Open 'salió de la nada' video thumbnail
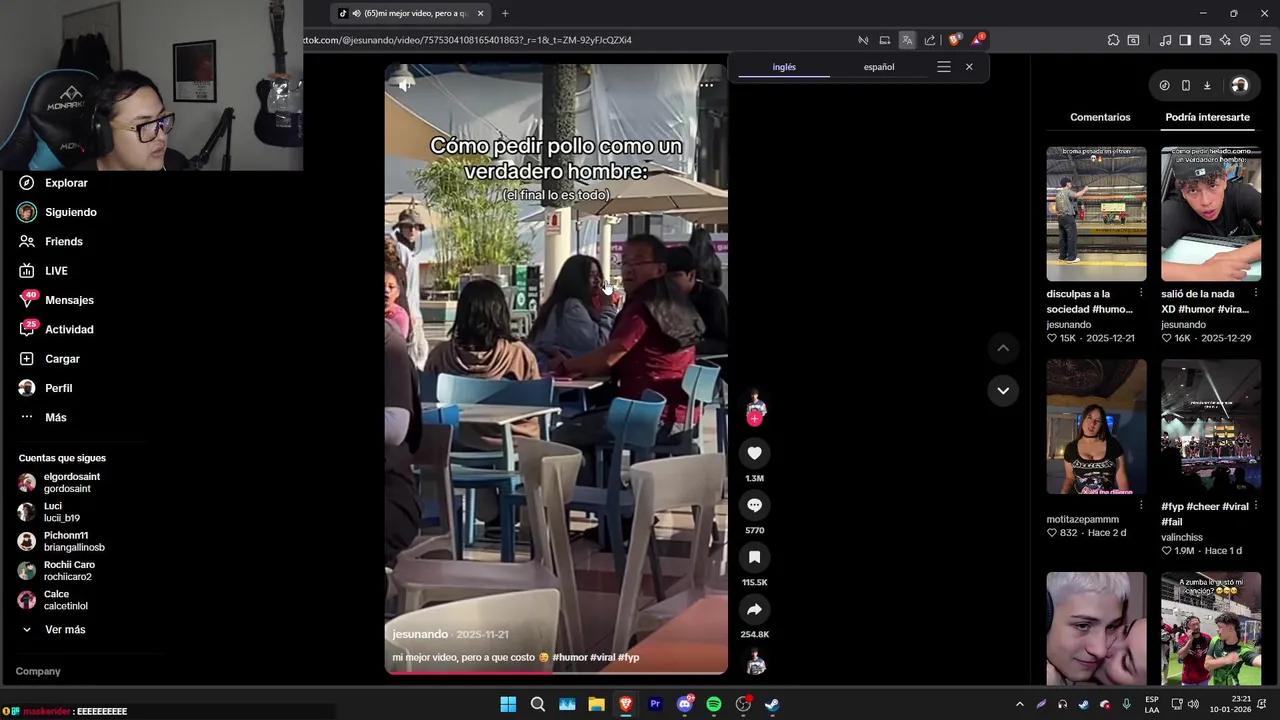This screenshot has height=720, width=1280. click(1211, 214)
